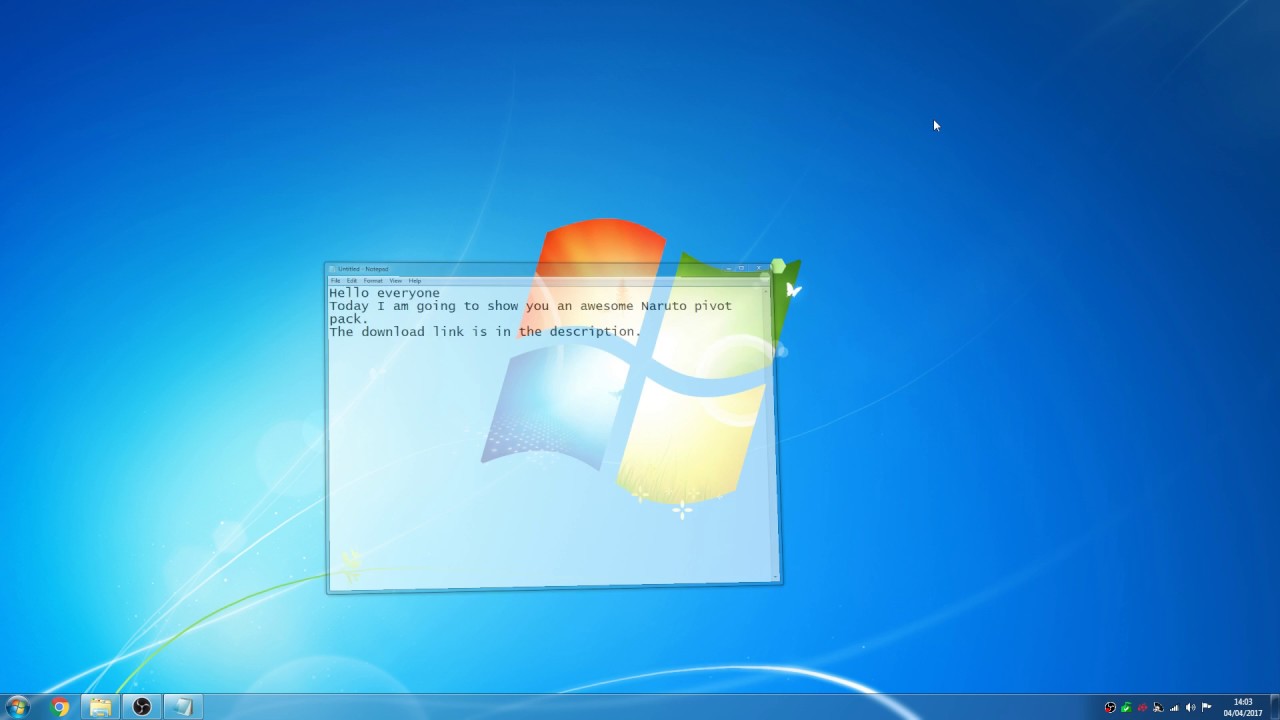Open the Windows Start menu
This screenshot has width=1280, height=720.
click(18, 707)
